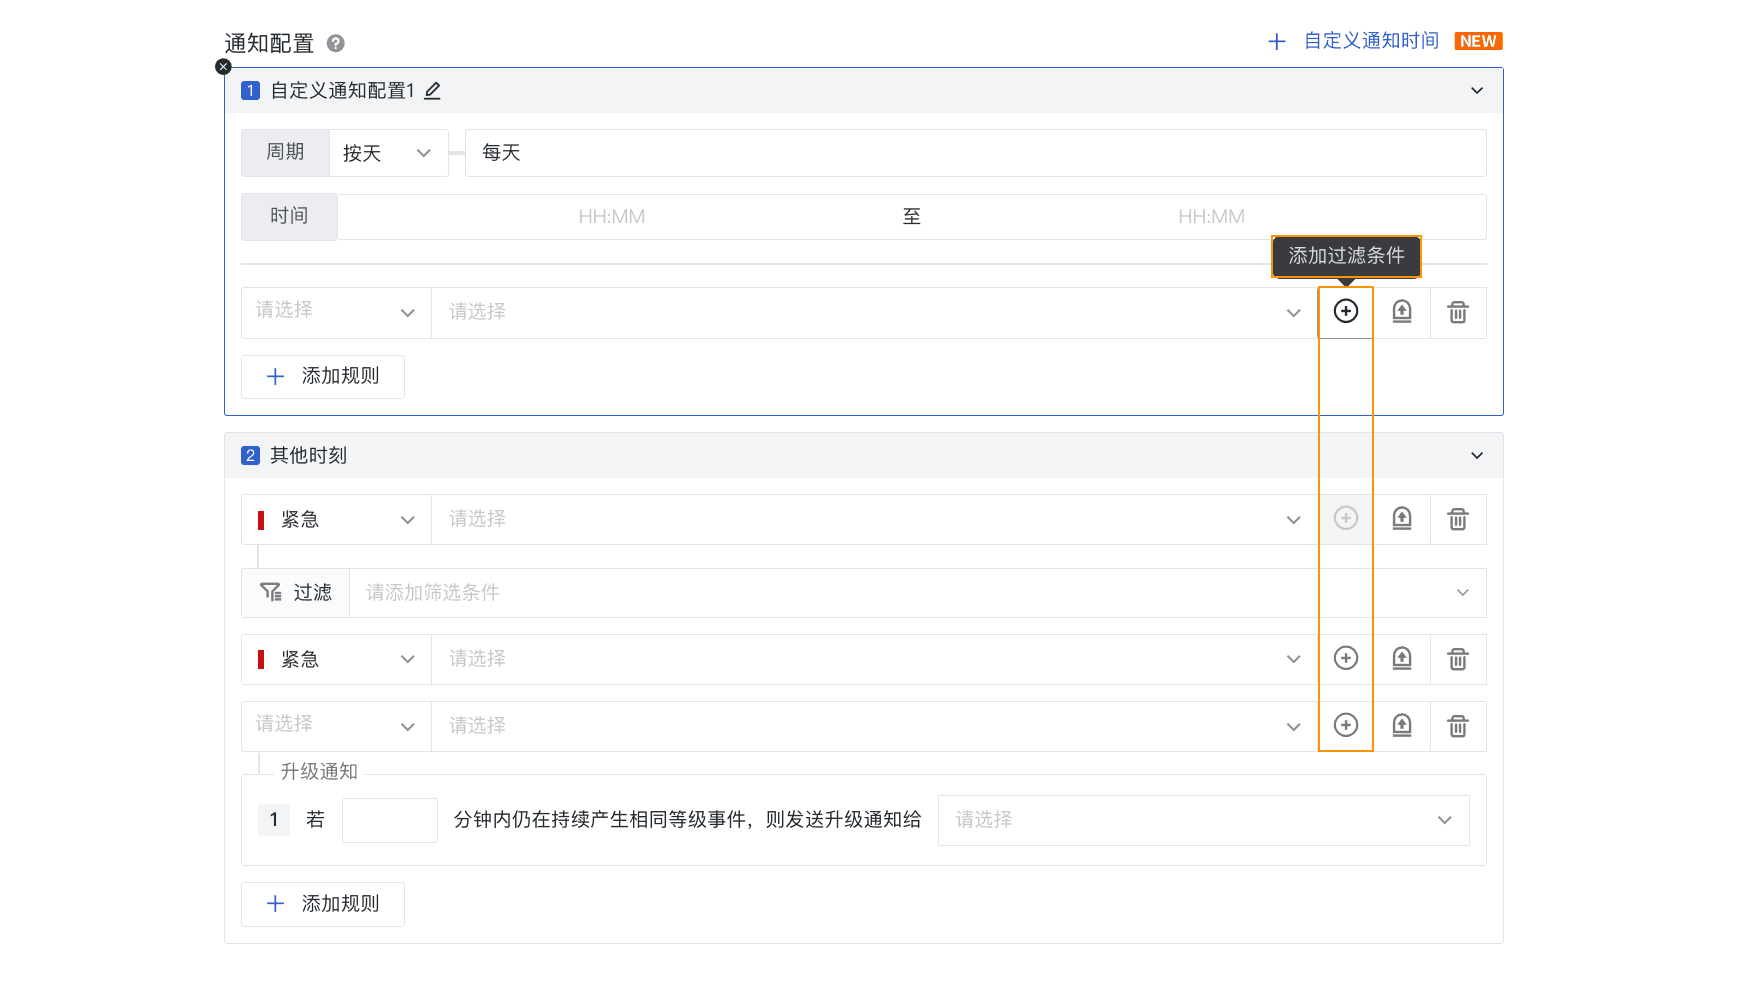Click the 其他时刻 section header title

click(x=308, y=456)
